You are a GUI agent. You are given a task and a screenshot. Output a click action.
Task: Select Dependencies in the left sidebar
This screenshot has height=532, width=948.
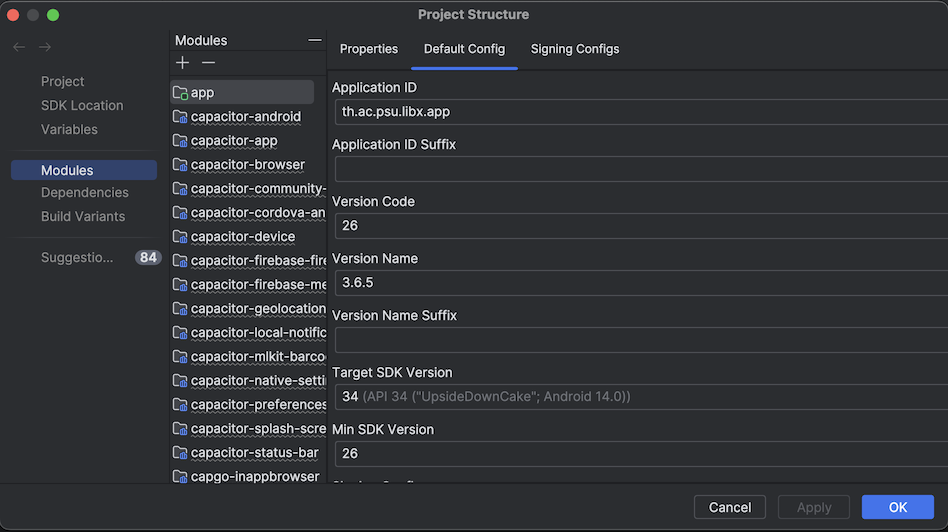pyautogui.click(x=85, y=193)
